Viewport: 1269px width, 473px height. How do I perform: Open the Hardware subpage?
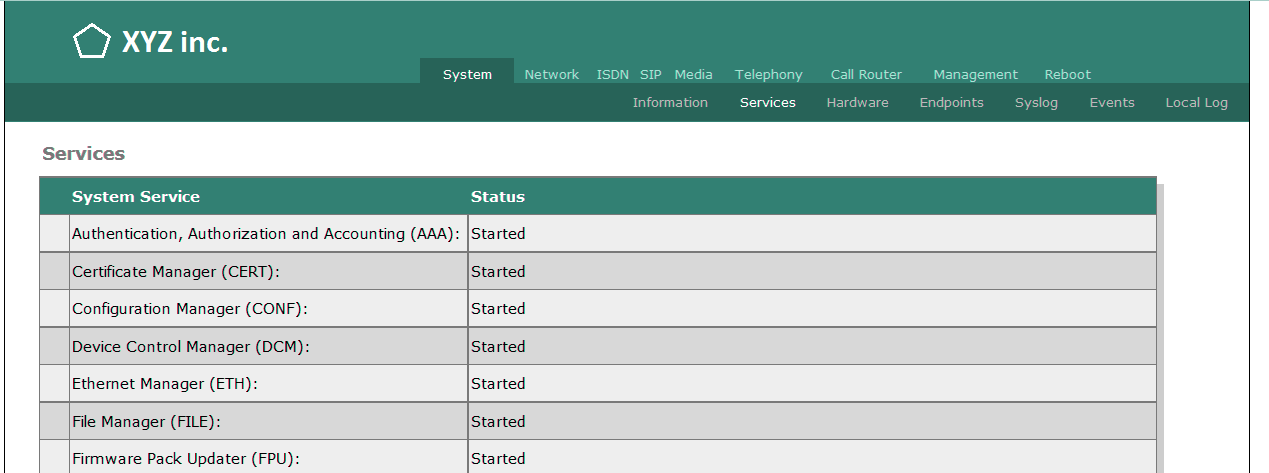click(x=857, y=102)
